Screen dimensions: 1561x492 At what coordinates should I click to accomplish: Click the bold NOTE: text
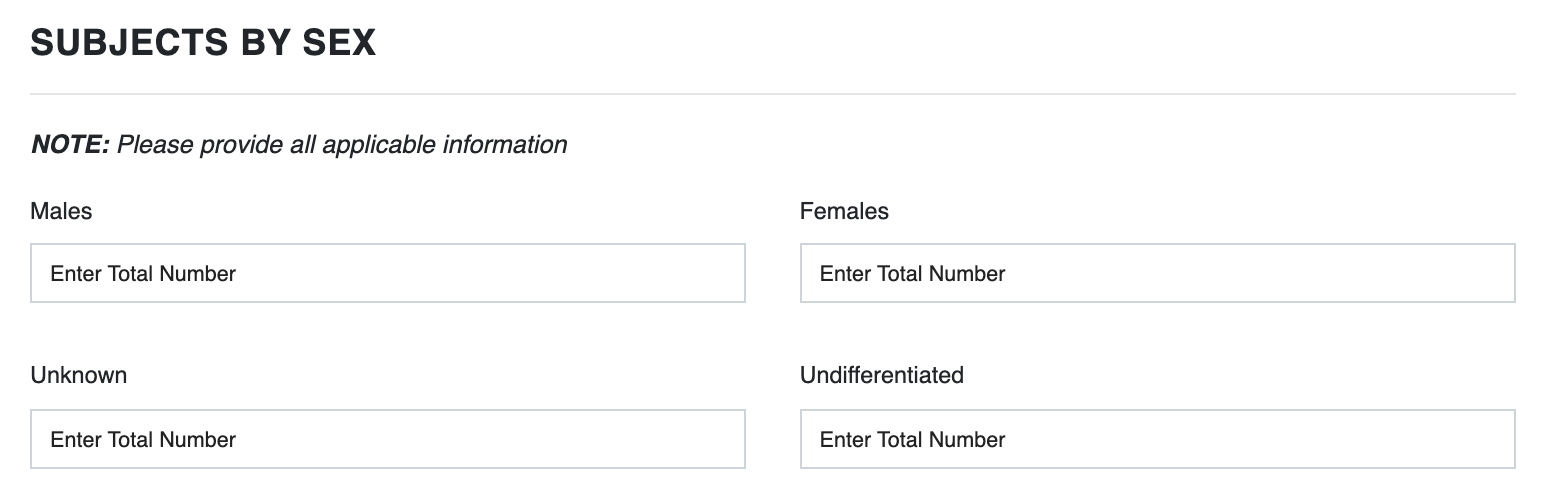pos(70,145)
